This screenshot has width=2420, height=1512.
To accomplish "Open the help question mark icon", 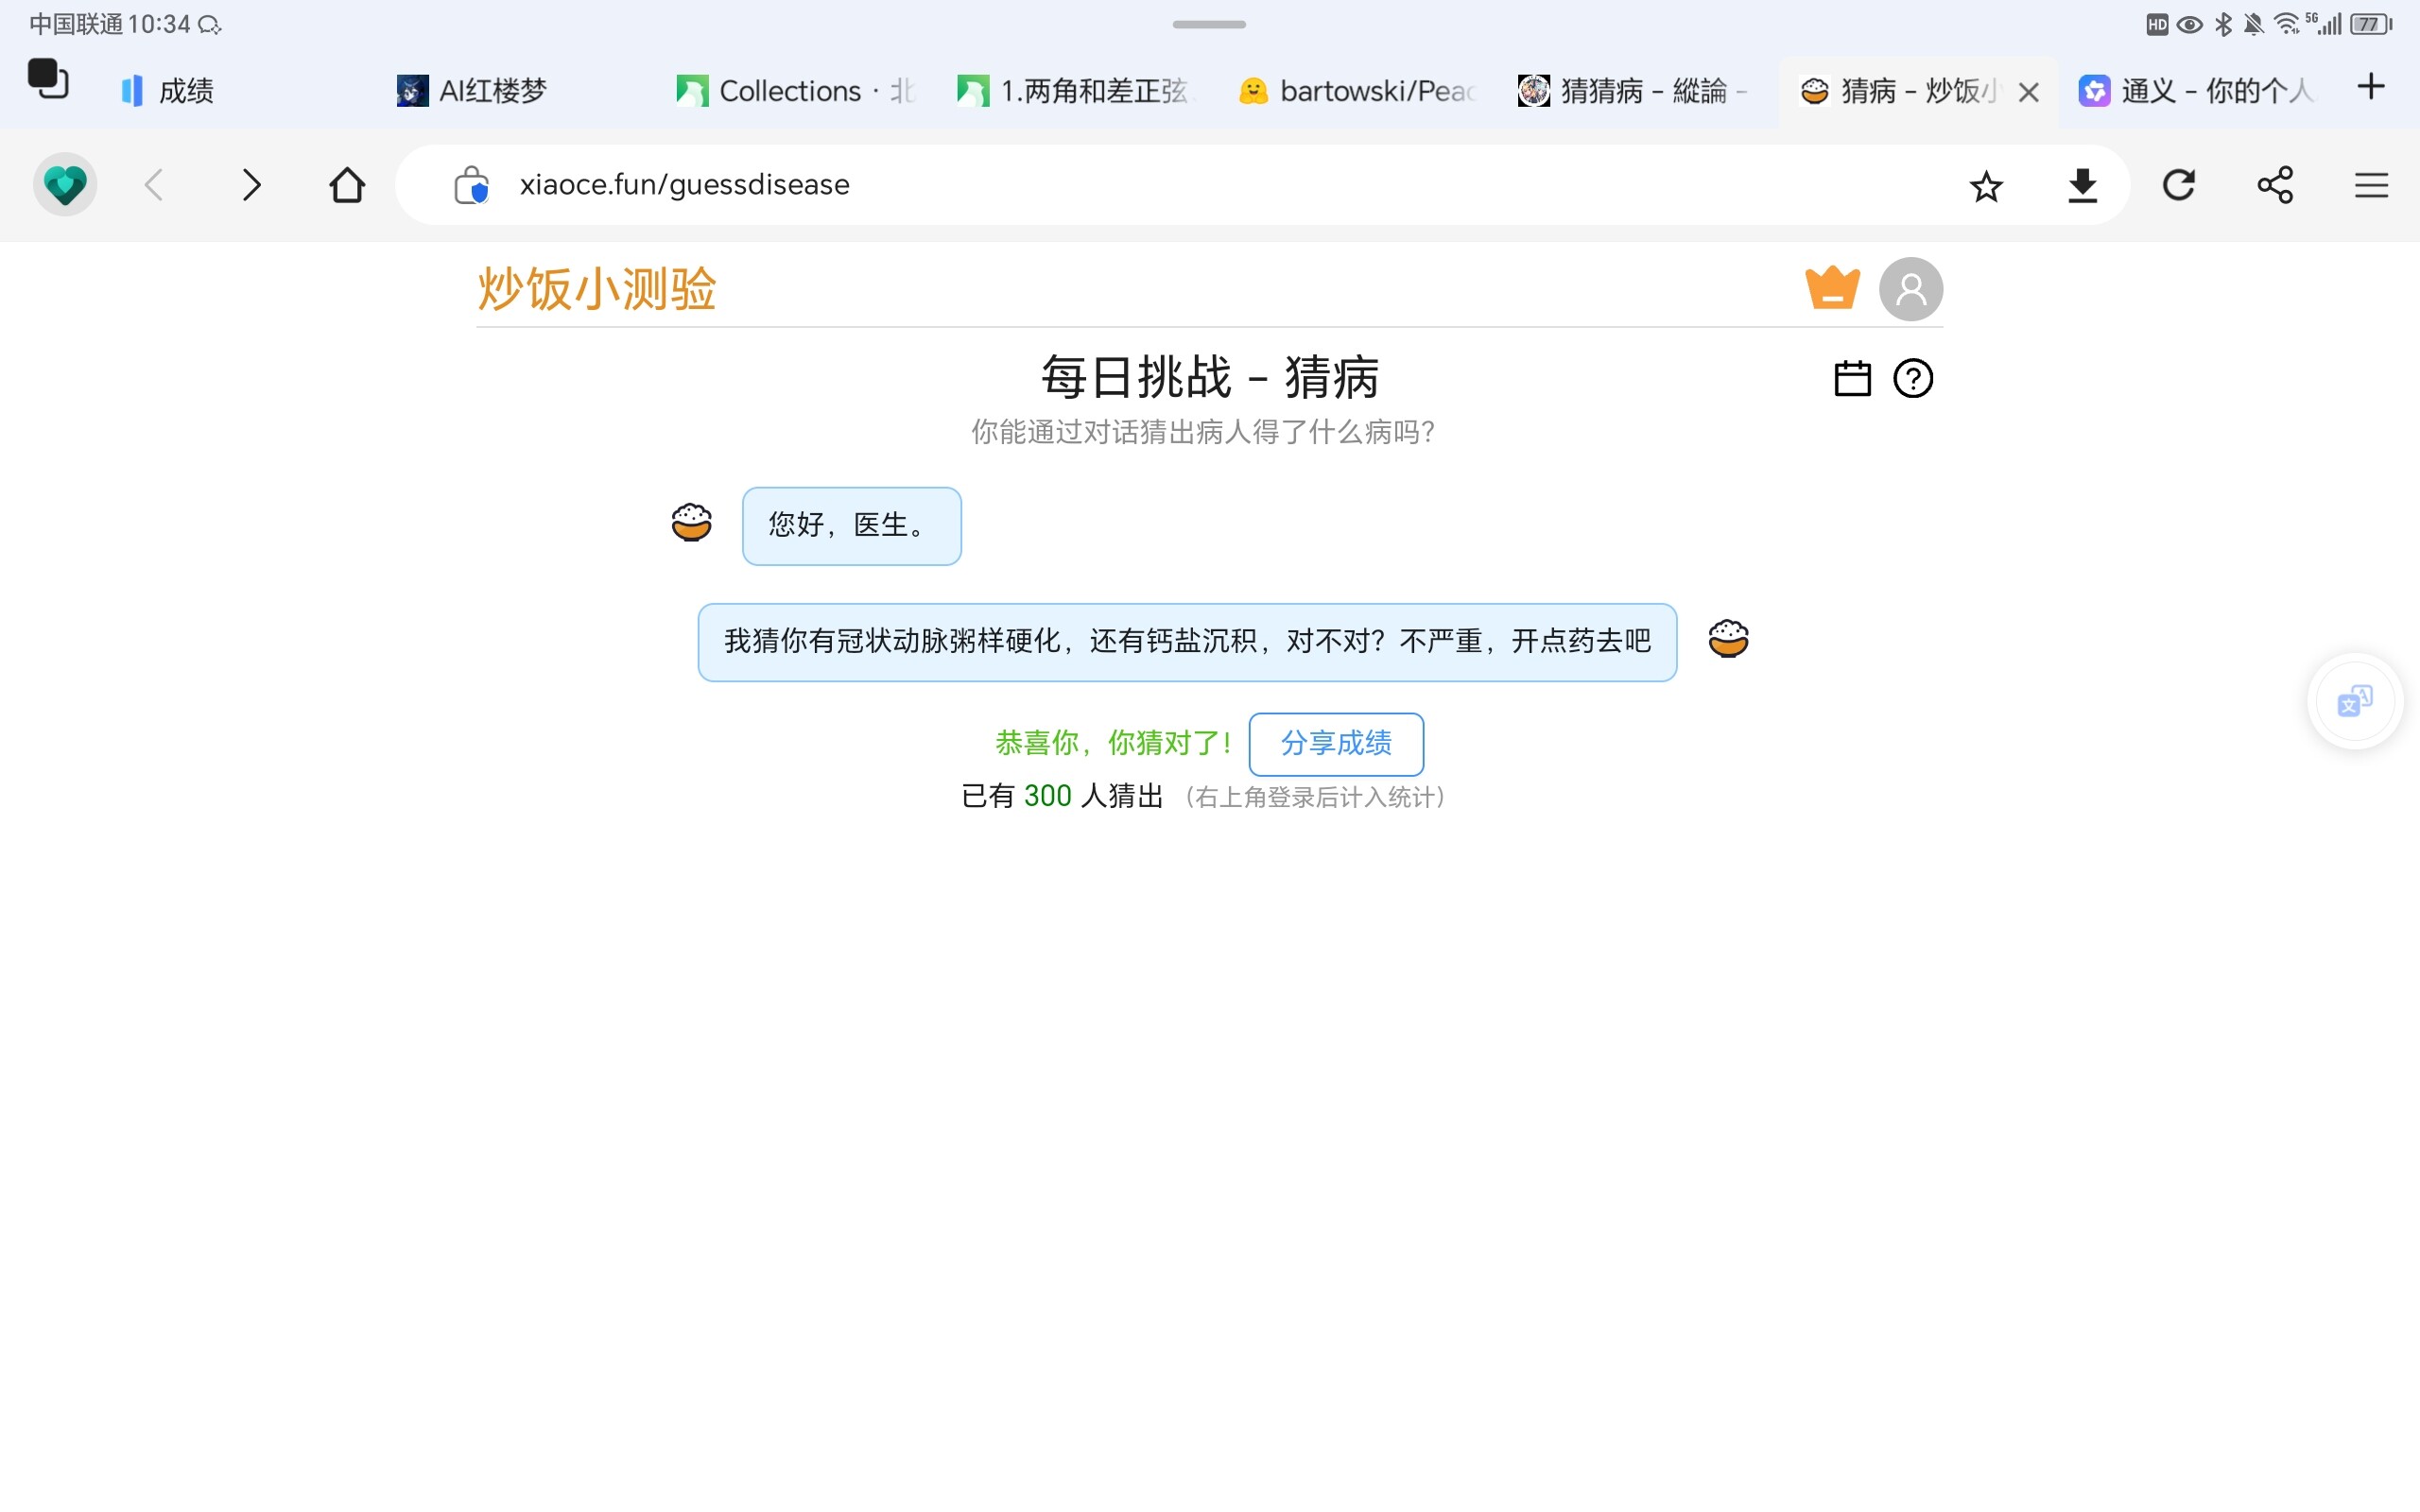I will [1912, 379].
